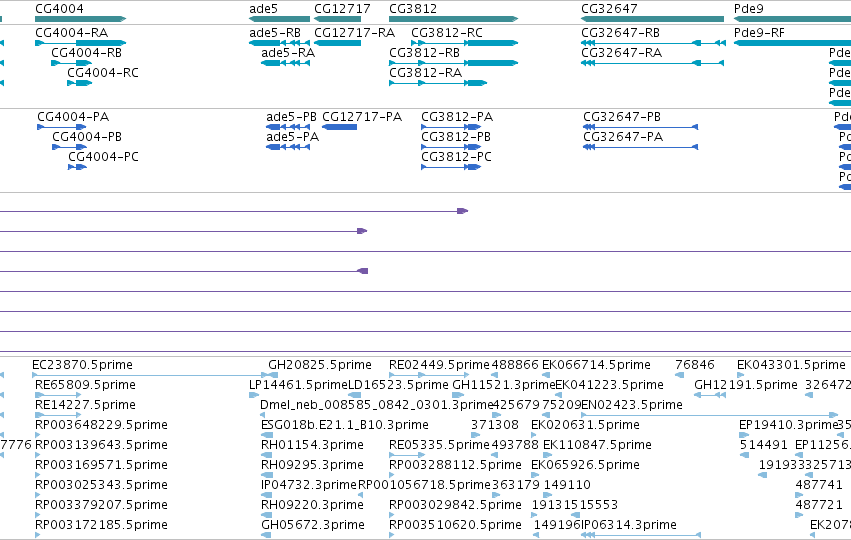
Task: Select transcript label CG4004-RC
Action: (x=103, y=73)
